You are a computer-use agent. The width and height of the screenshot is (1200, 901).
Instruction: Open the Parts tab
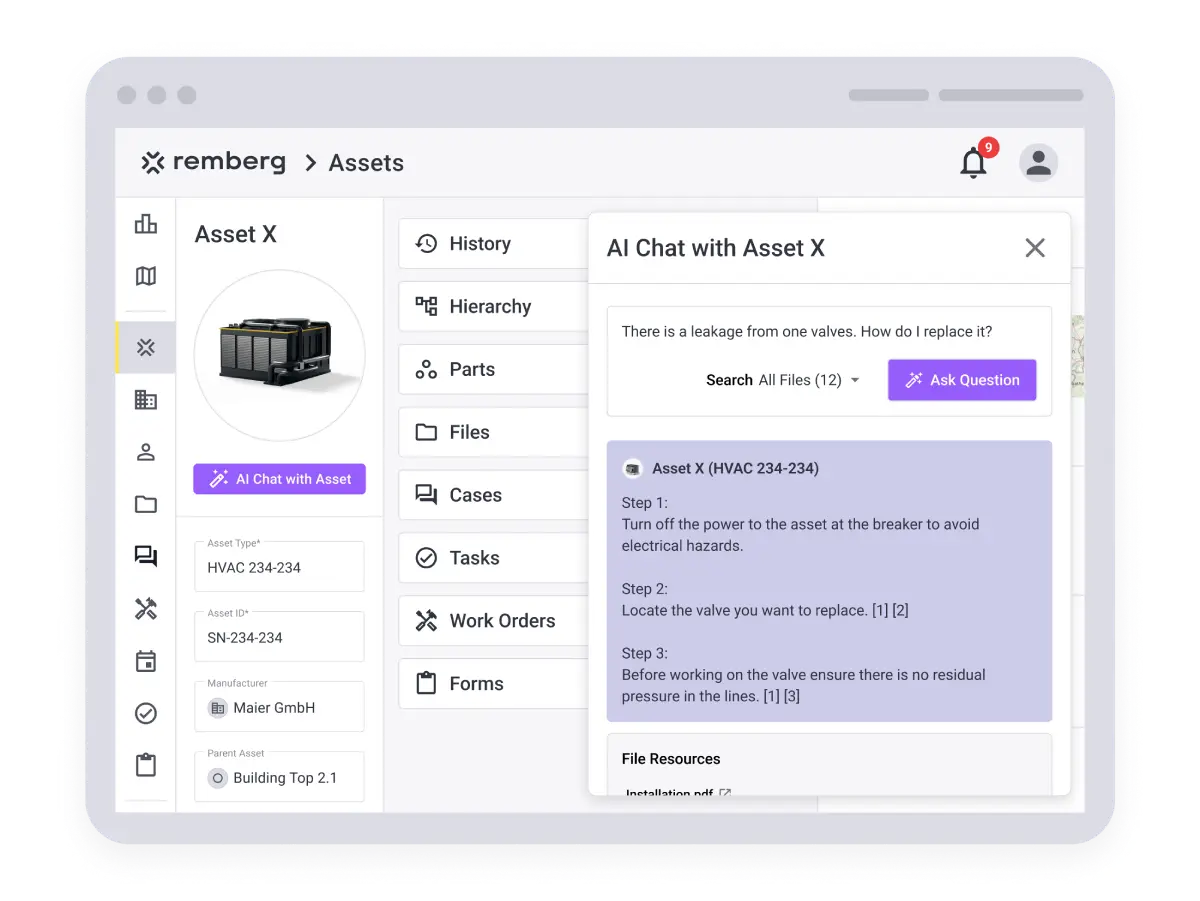coord(494,370)
